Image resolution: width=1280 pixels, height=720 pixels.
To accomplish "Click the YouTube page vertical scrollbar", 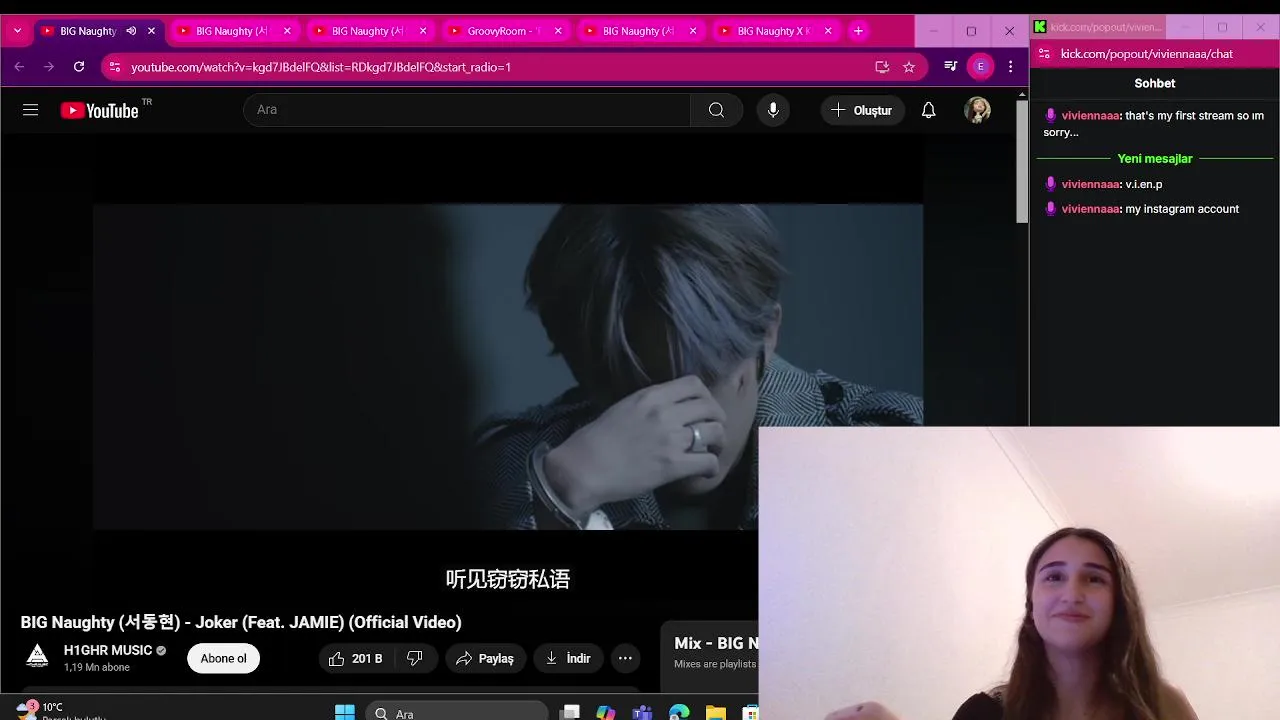I will click(1022, 160).
